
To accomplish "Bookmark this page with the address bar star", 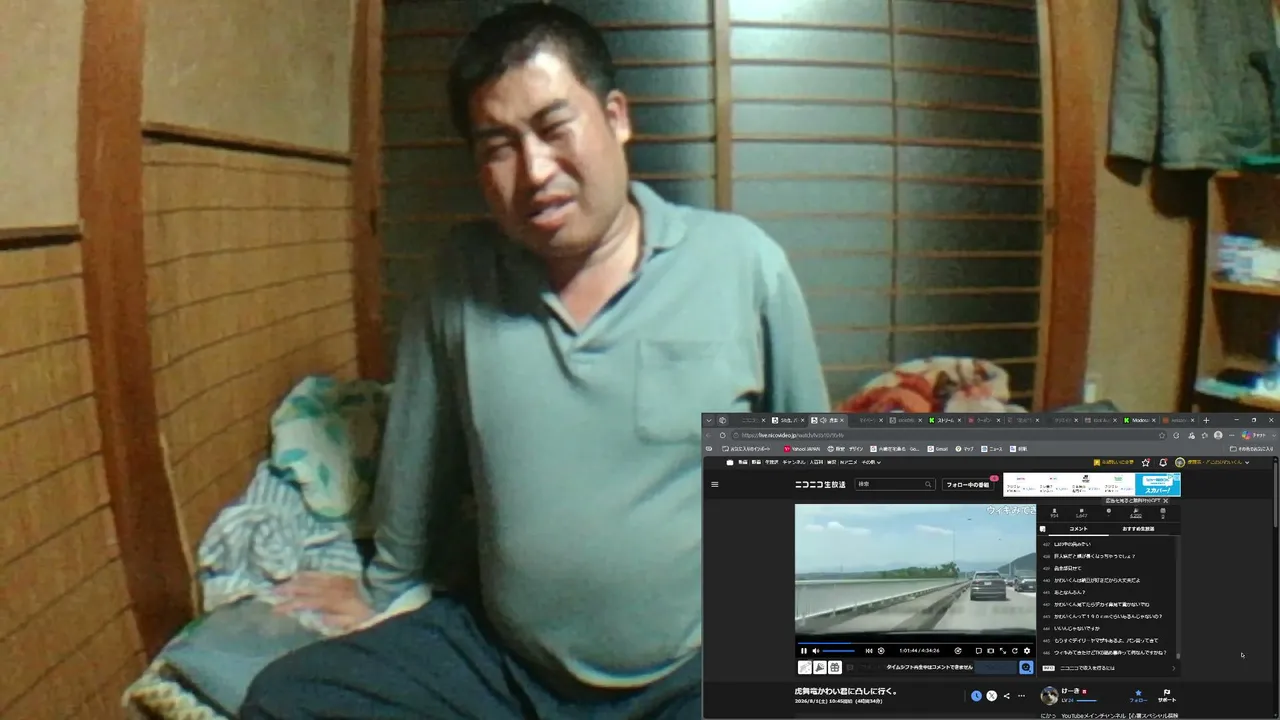I will click(x=1162, y=435).
